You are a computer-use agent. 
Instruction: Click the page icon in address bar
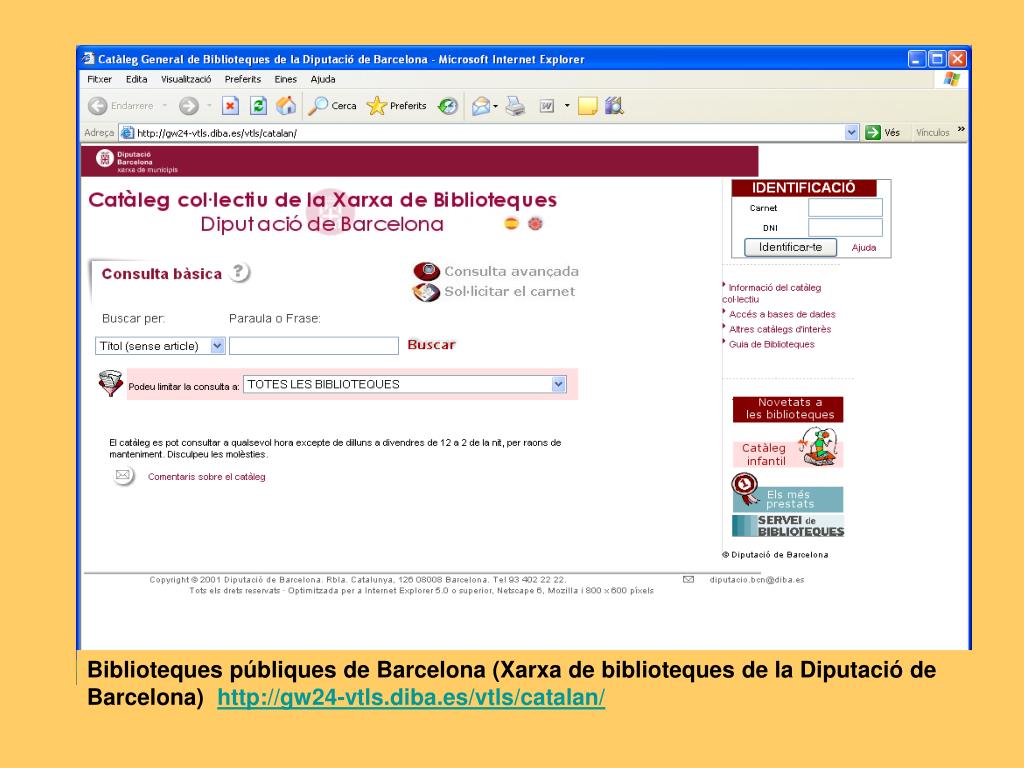point(127,133)
